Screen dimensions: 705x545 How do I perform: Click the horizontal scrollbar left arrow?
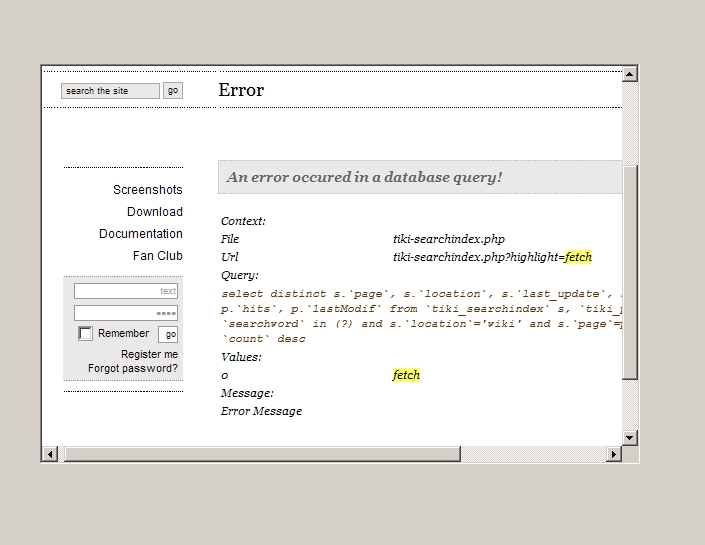pyautogui.click(x=50, y=454)
